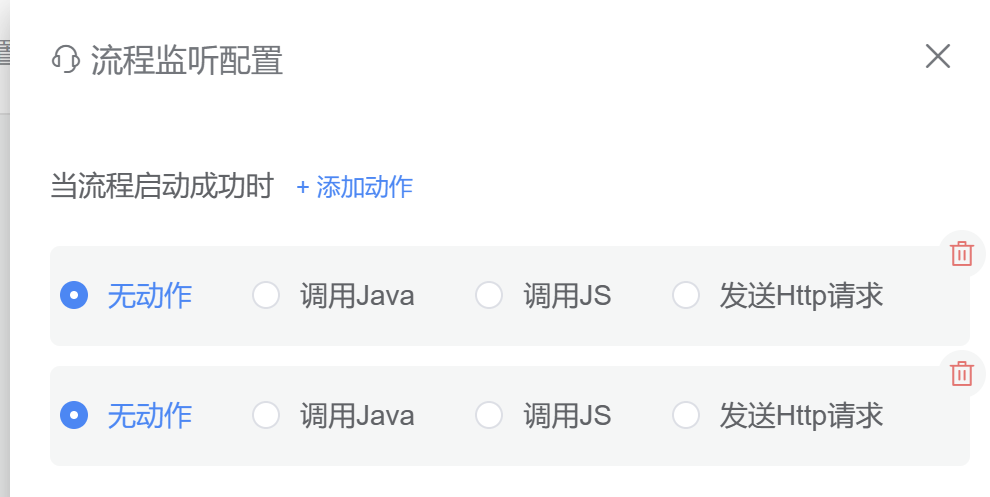Select 无动作 radio in the upper action row
Viewport: 990px width, 497px height.
pyautogui.click(x=74, y=295)
